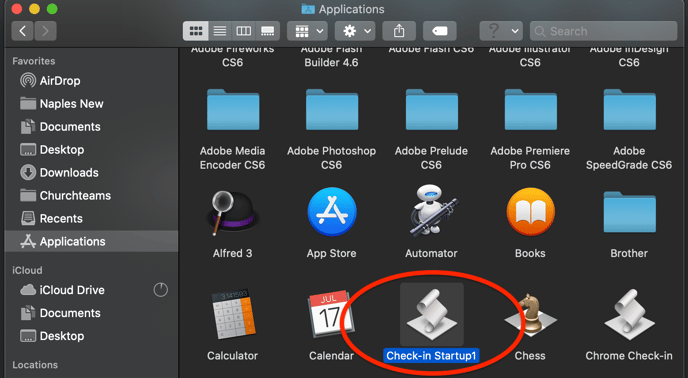This screenshot has width=688, height=378.
Task: Open the question mark toolbar dropdown
Action: tap(501, 31)
